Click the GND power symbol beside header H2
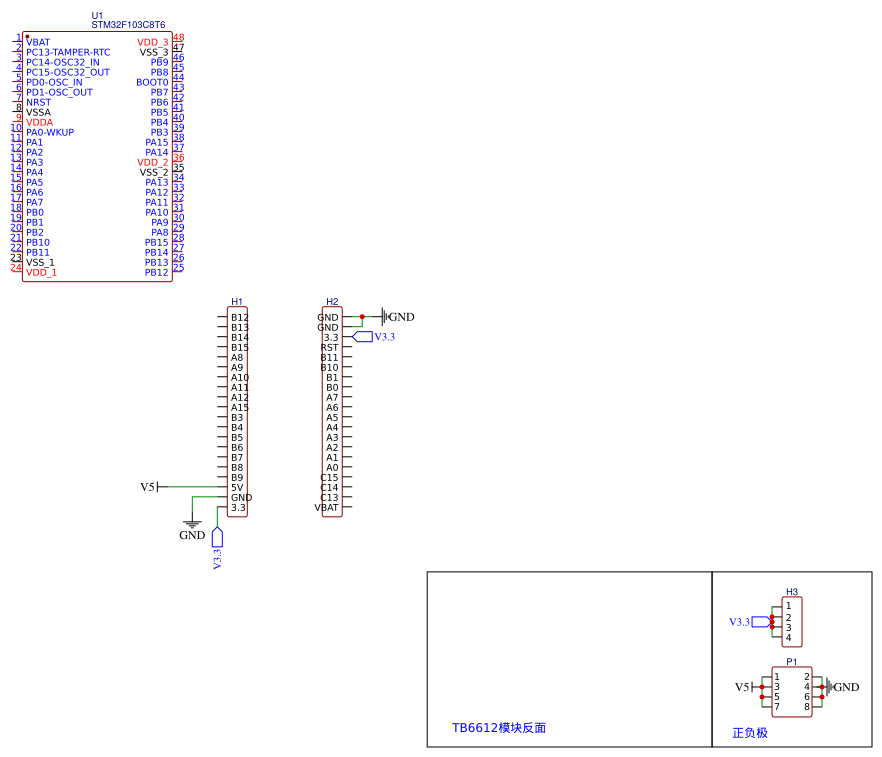The image size is (882, 757). coord(398,317)
